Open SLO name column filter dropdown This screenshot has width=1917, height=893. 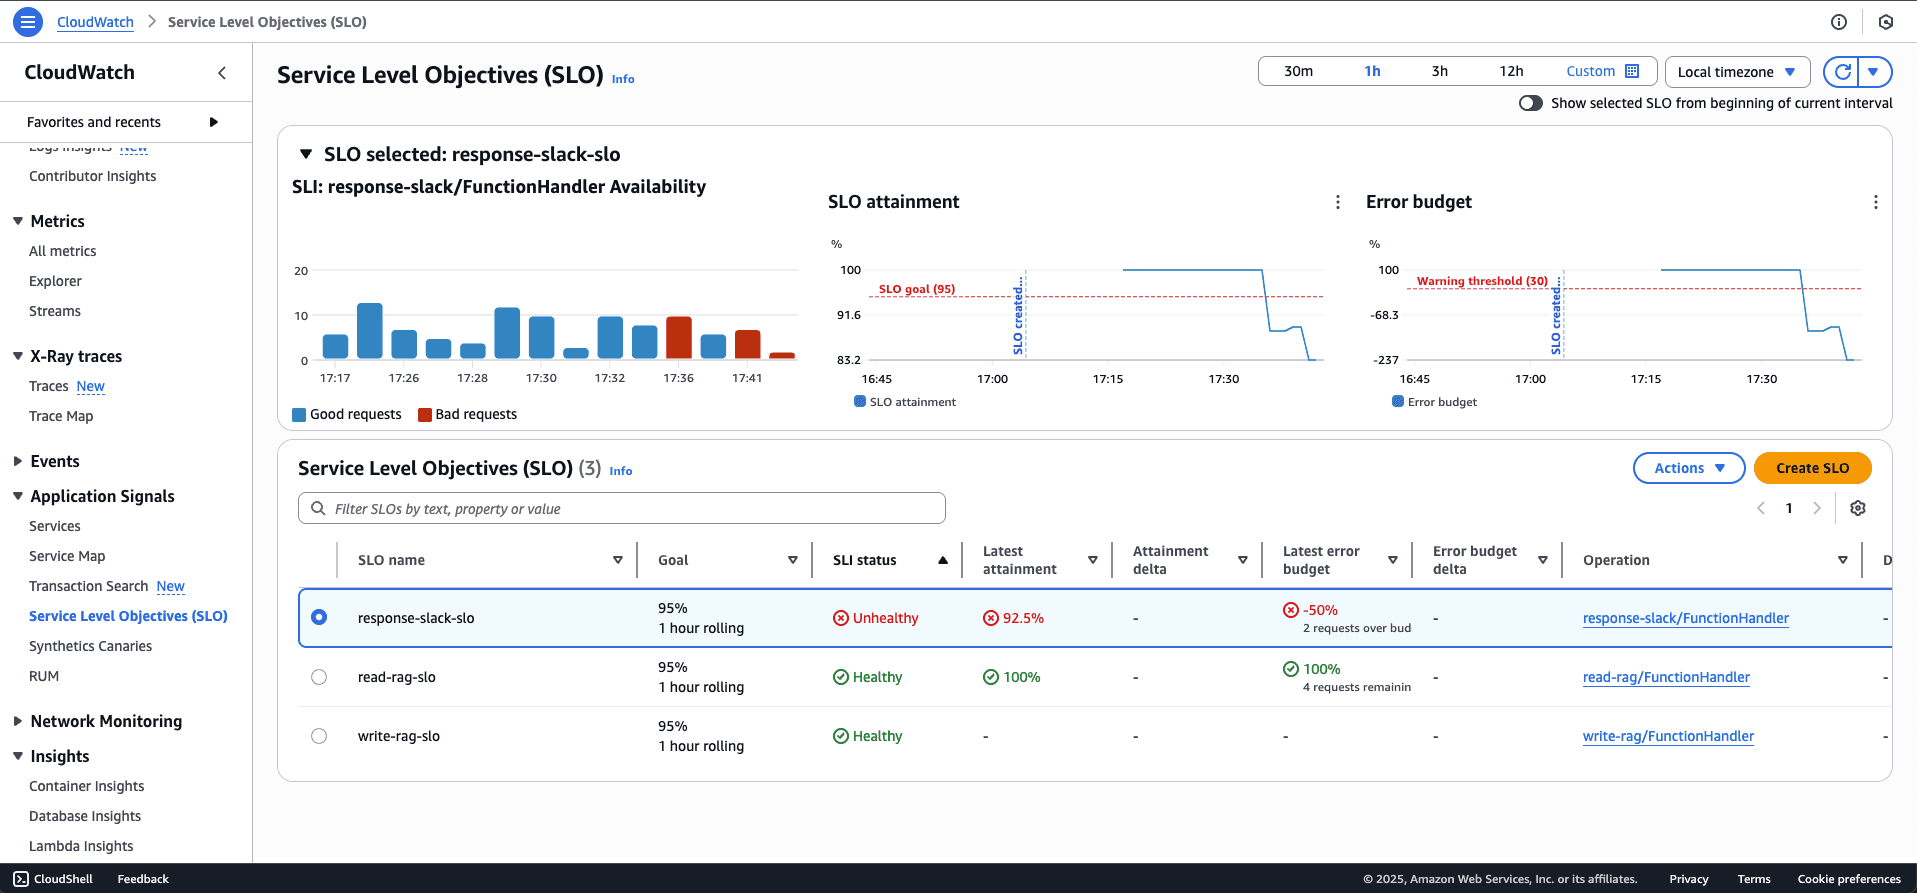(x=617, y=560)
